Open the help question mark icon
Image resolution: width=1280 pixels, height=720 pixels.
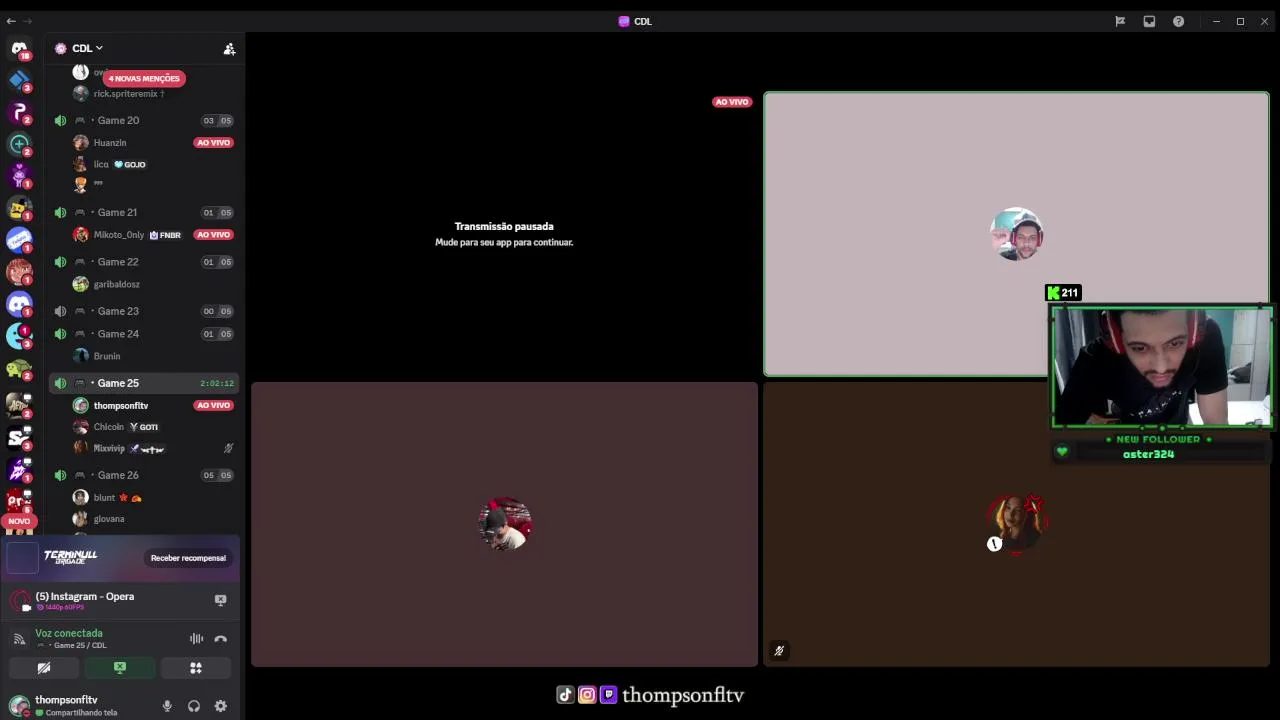pos(1178,21)
